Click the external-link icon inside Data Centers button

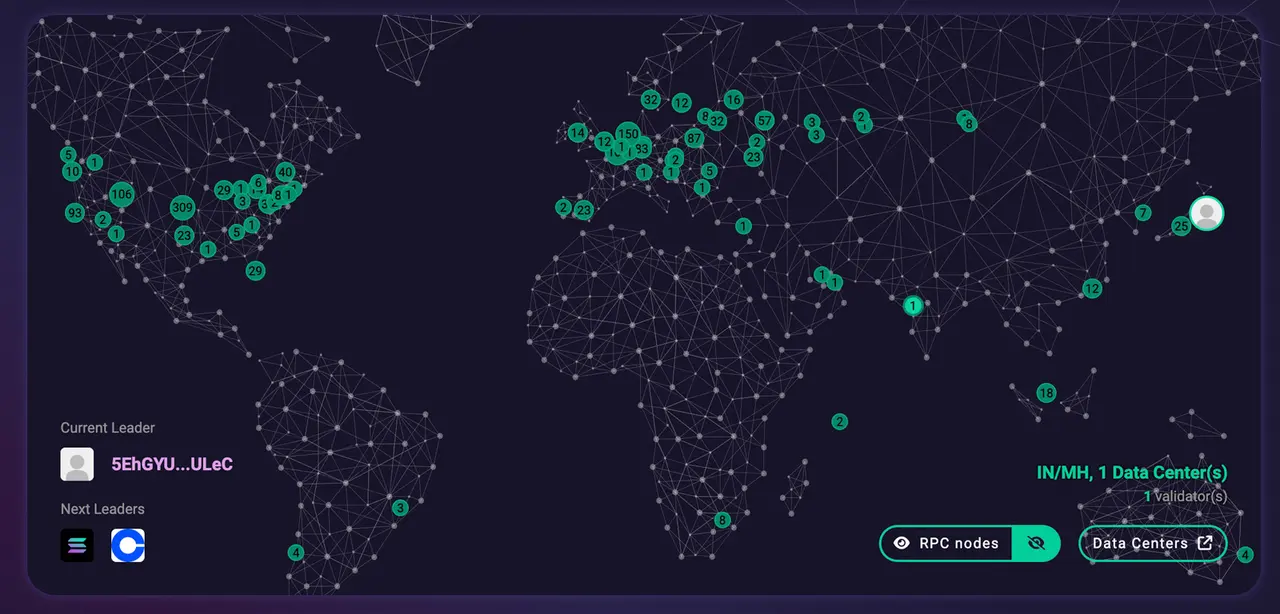pyautogui.click(x=1207, y=543)
